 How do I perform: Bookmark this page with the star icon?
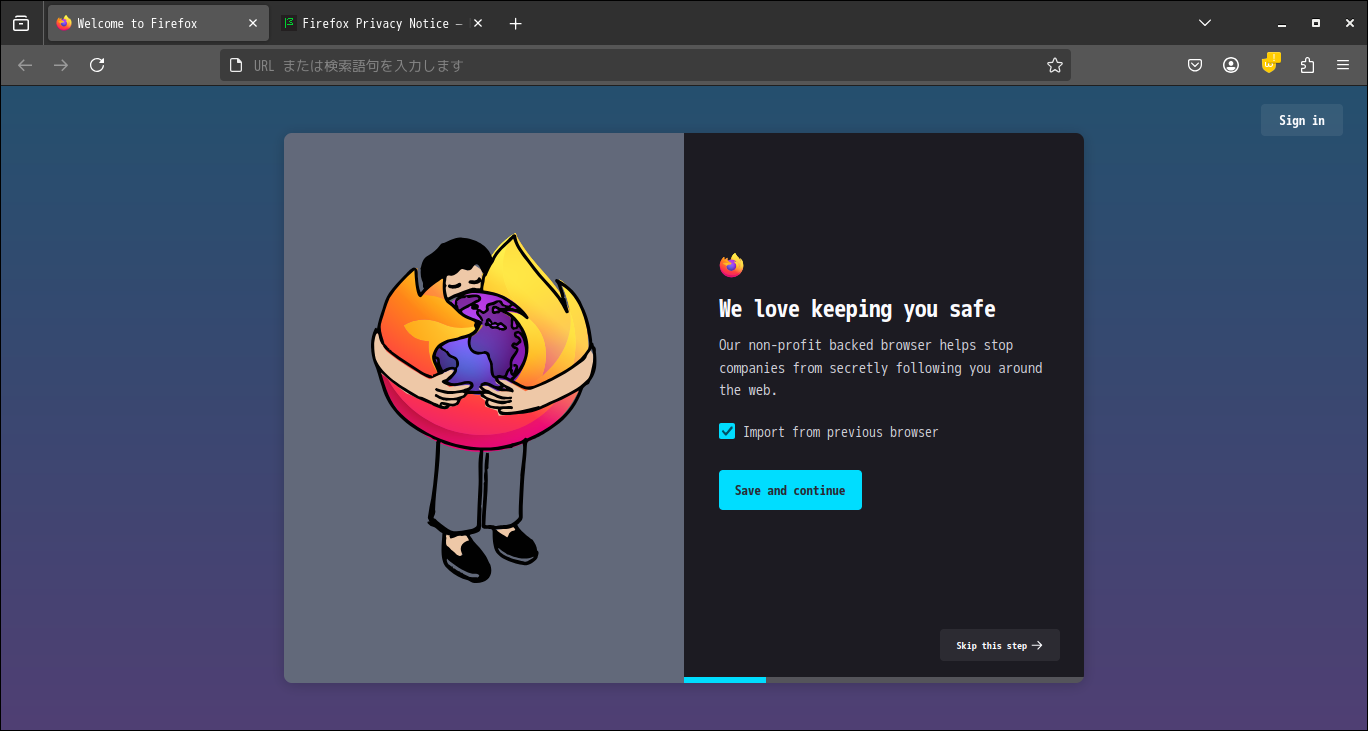[1054, 64]
